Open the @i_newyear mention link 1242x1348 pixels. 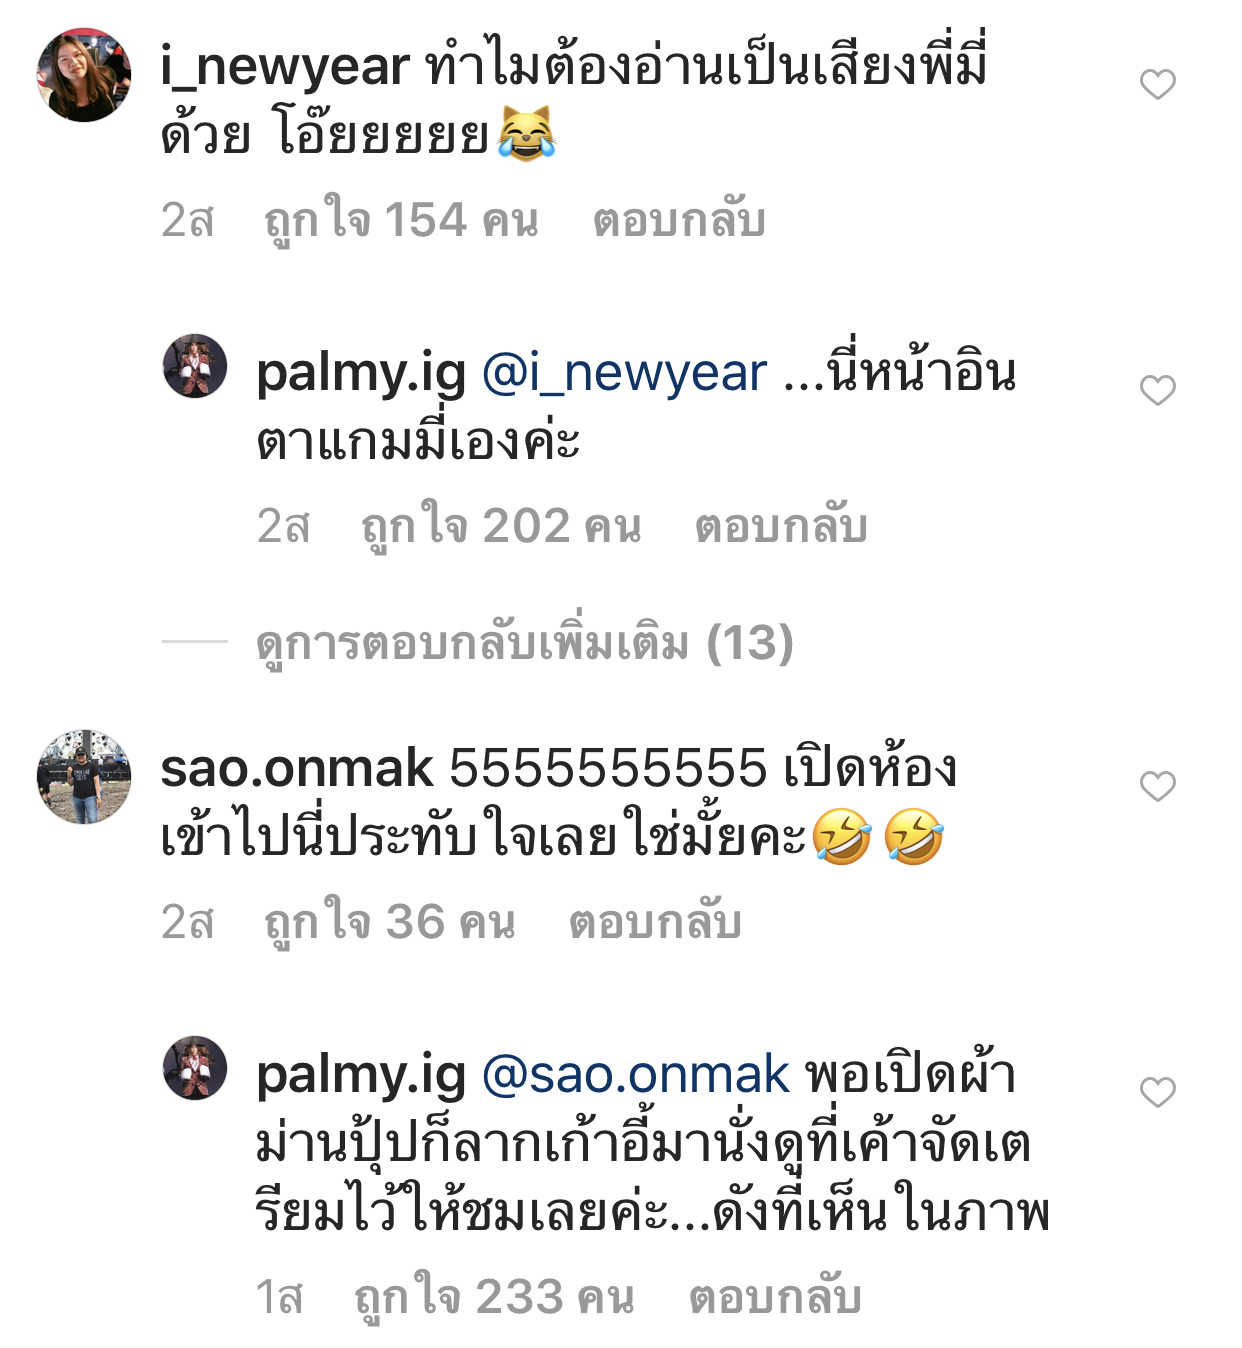pos(625,373)
